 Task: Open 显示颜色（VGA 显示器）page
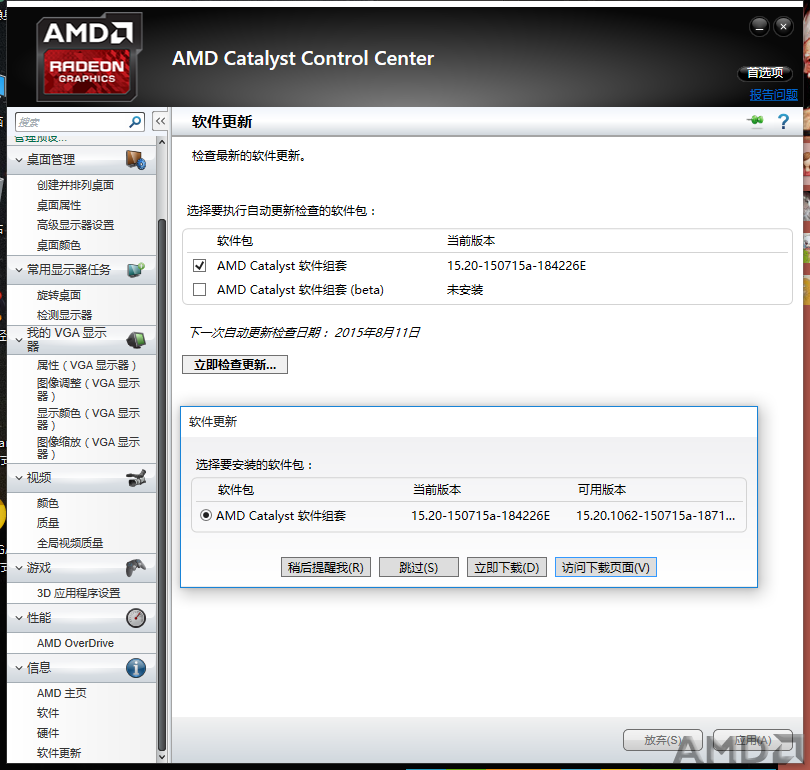(88, 419)
